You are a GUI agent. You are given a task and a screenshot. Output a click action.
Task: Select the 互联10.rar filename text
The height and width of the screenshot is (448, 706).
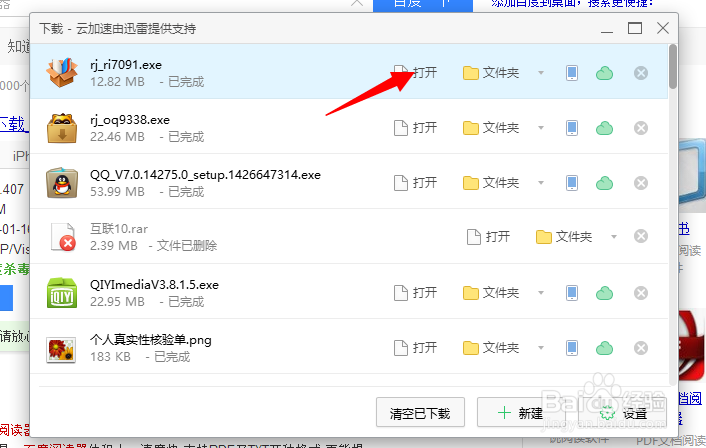coord(119,229)
